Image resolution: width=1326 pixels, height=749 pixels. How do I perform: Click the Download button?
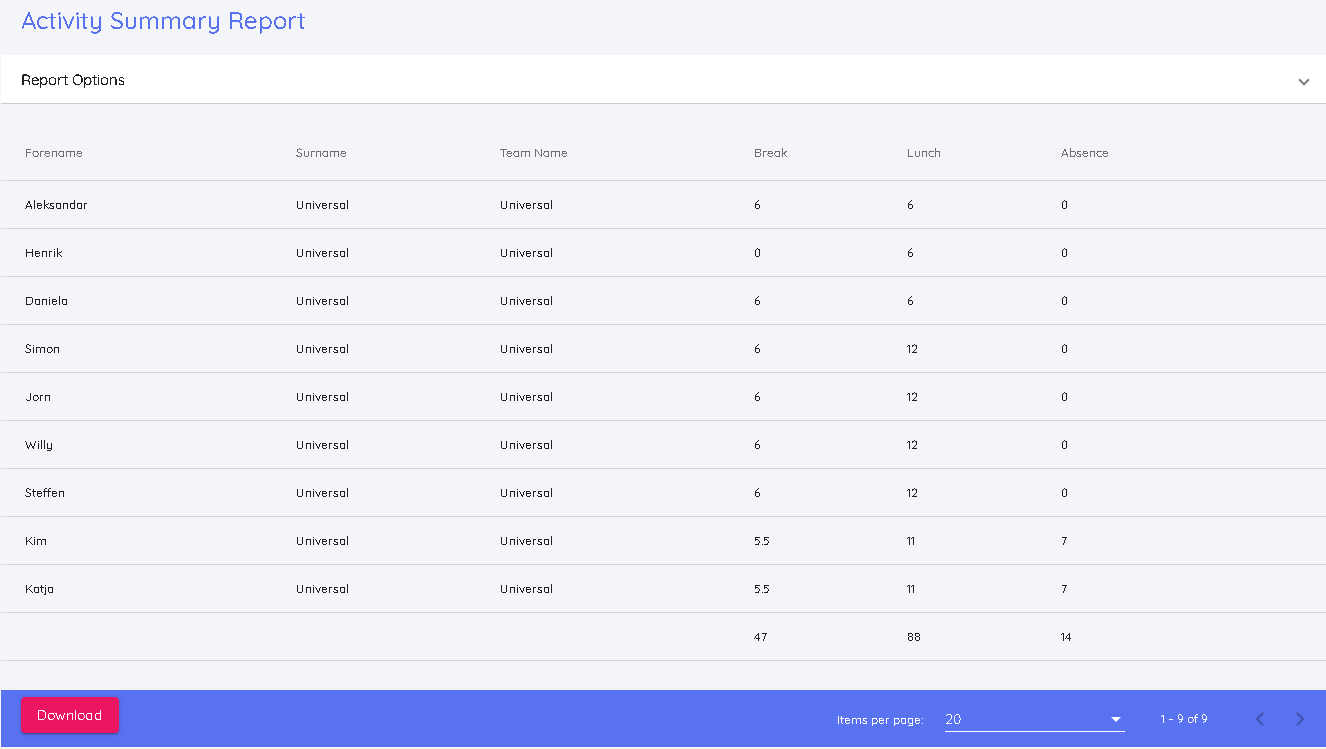tap(70, 715)
